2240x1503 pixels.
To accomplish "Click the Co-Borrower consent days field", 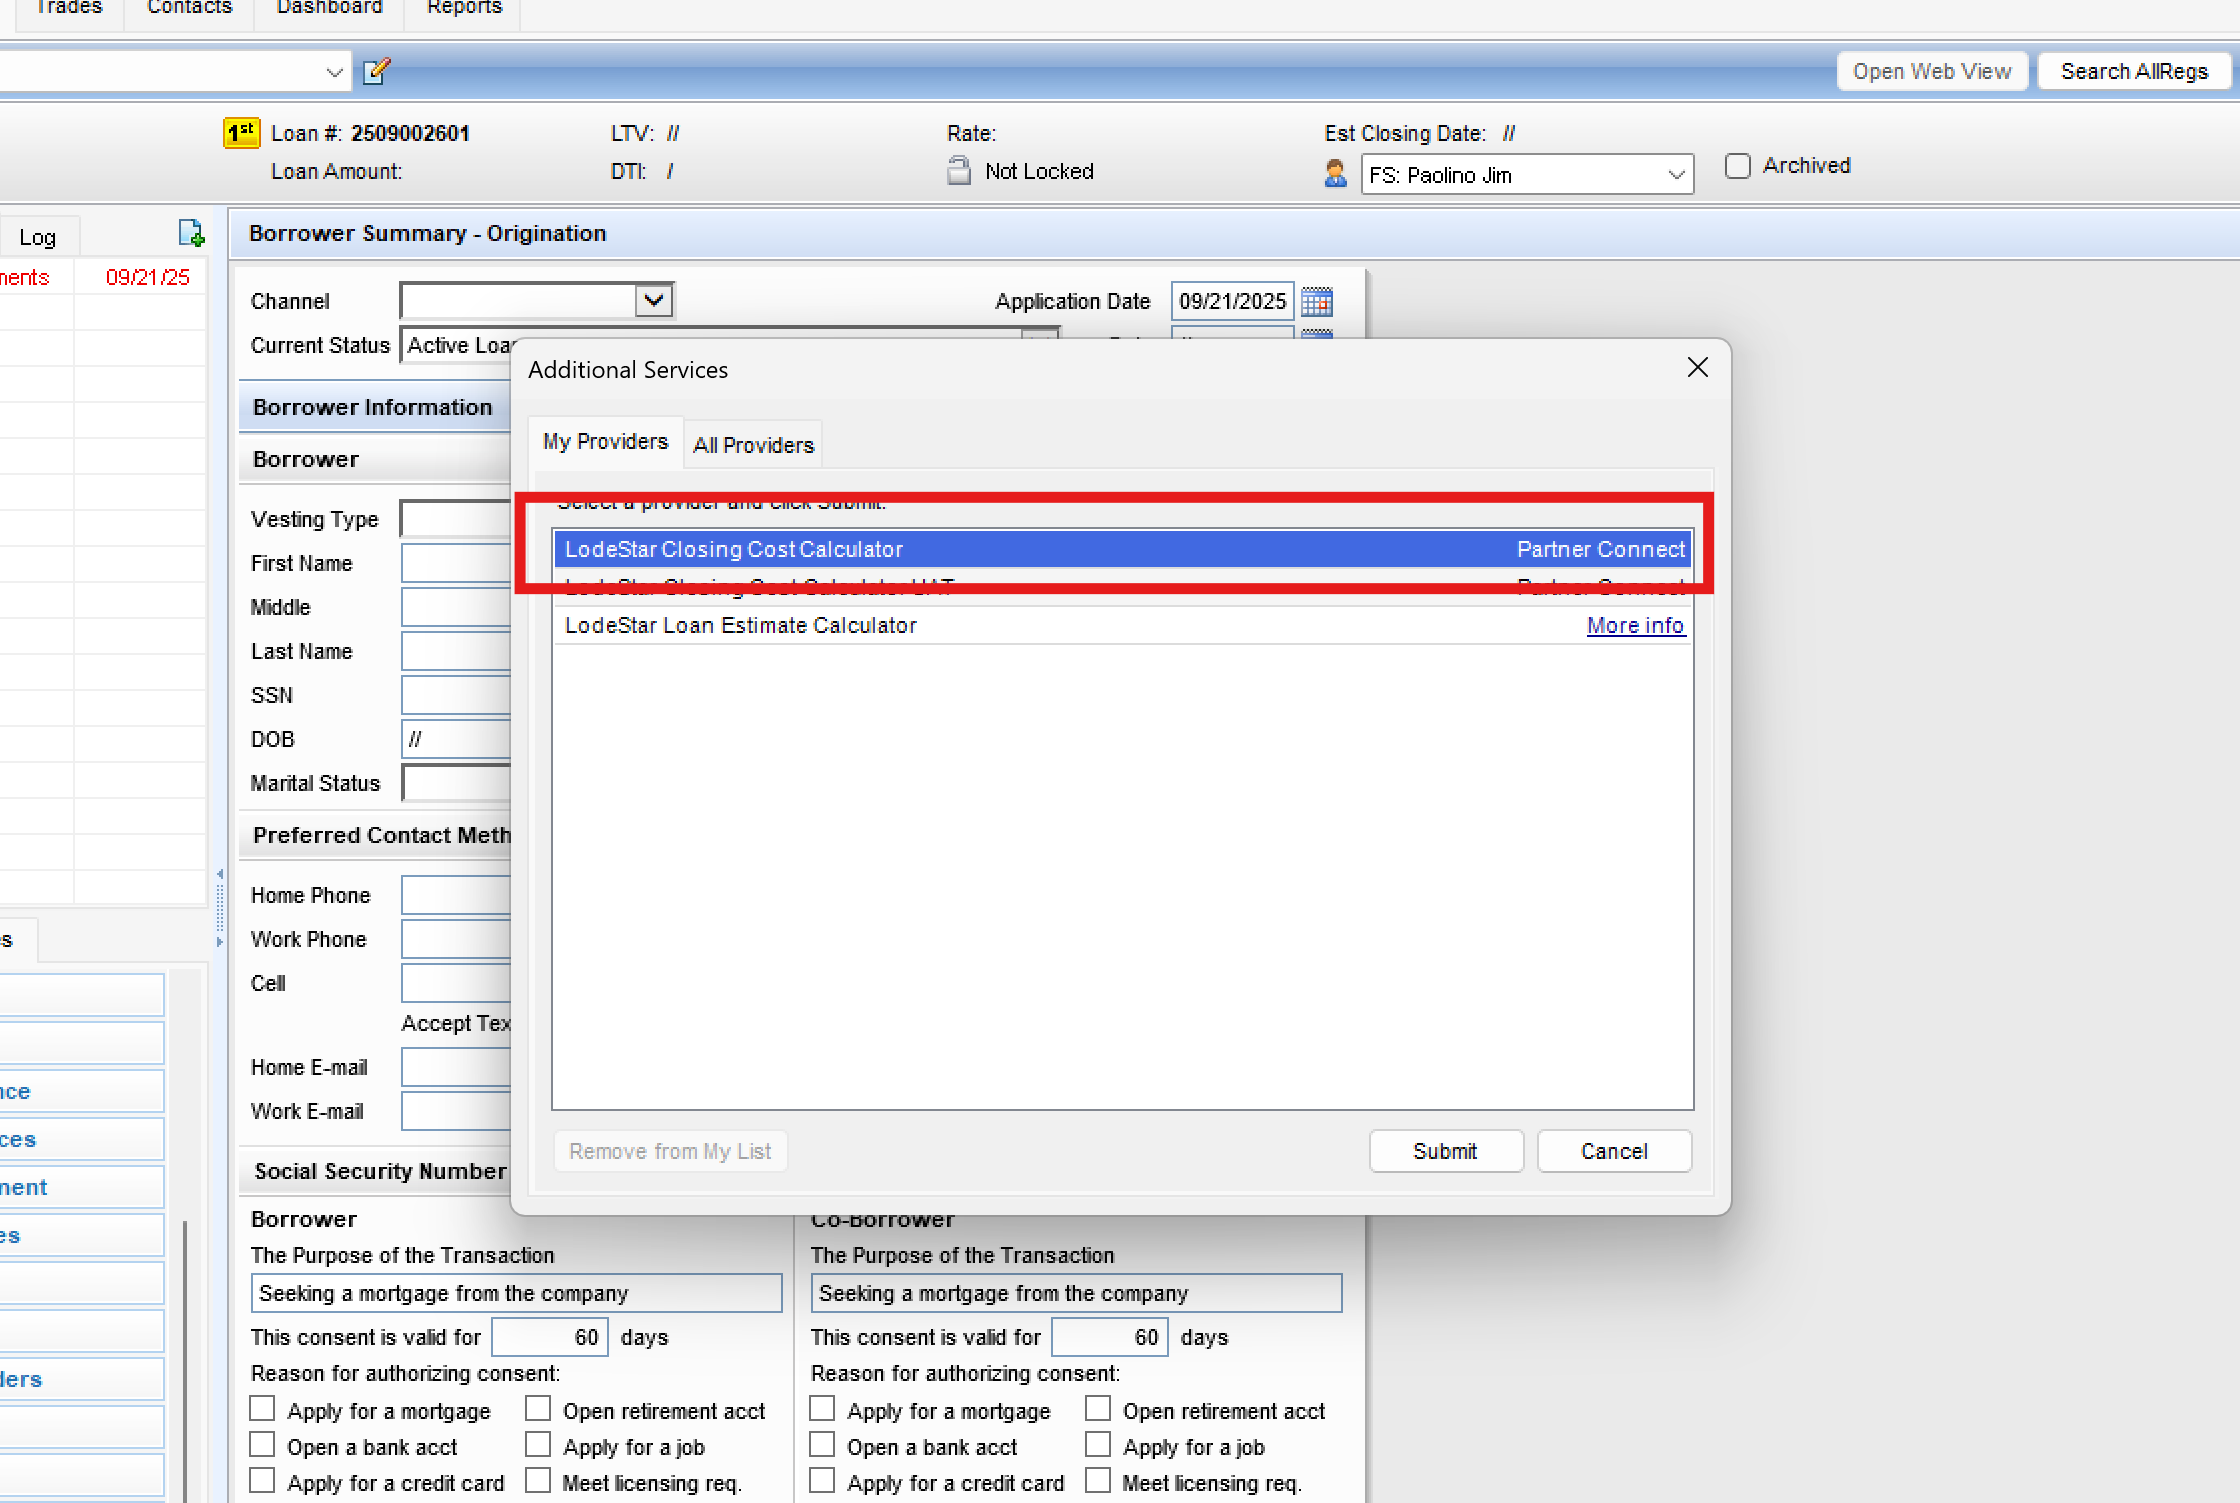I will click(x=1109, y=1337).
